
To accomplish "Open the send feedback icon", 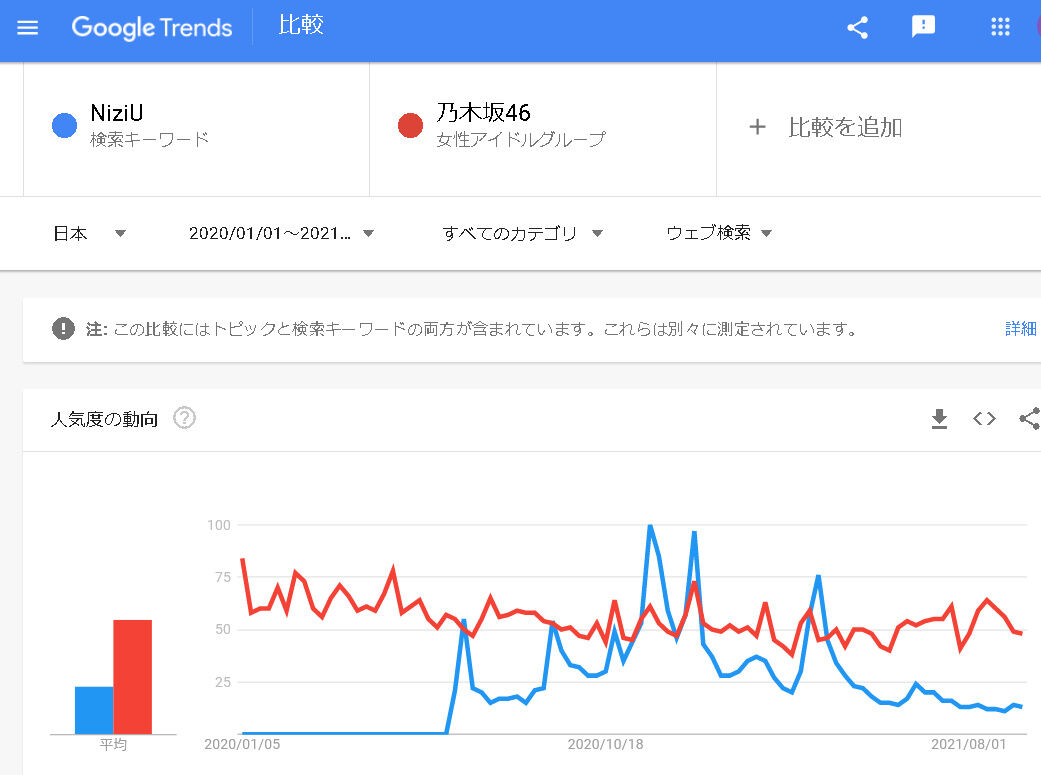I will [x=923, y=27].
